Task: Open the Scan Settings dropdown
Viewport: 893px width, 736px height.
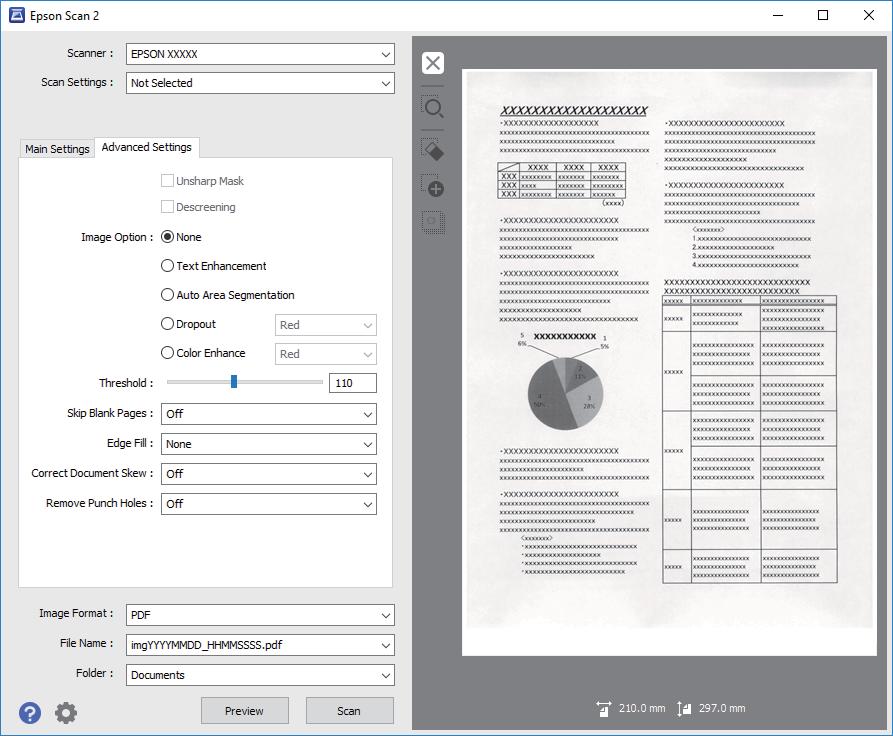Action: 260,83
